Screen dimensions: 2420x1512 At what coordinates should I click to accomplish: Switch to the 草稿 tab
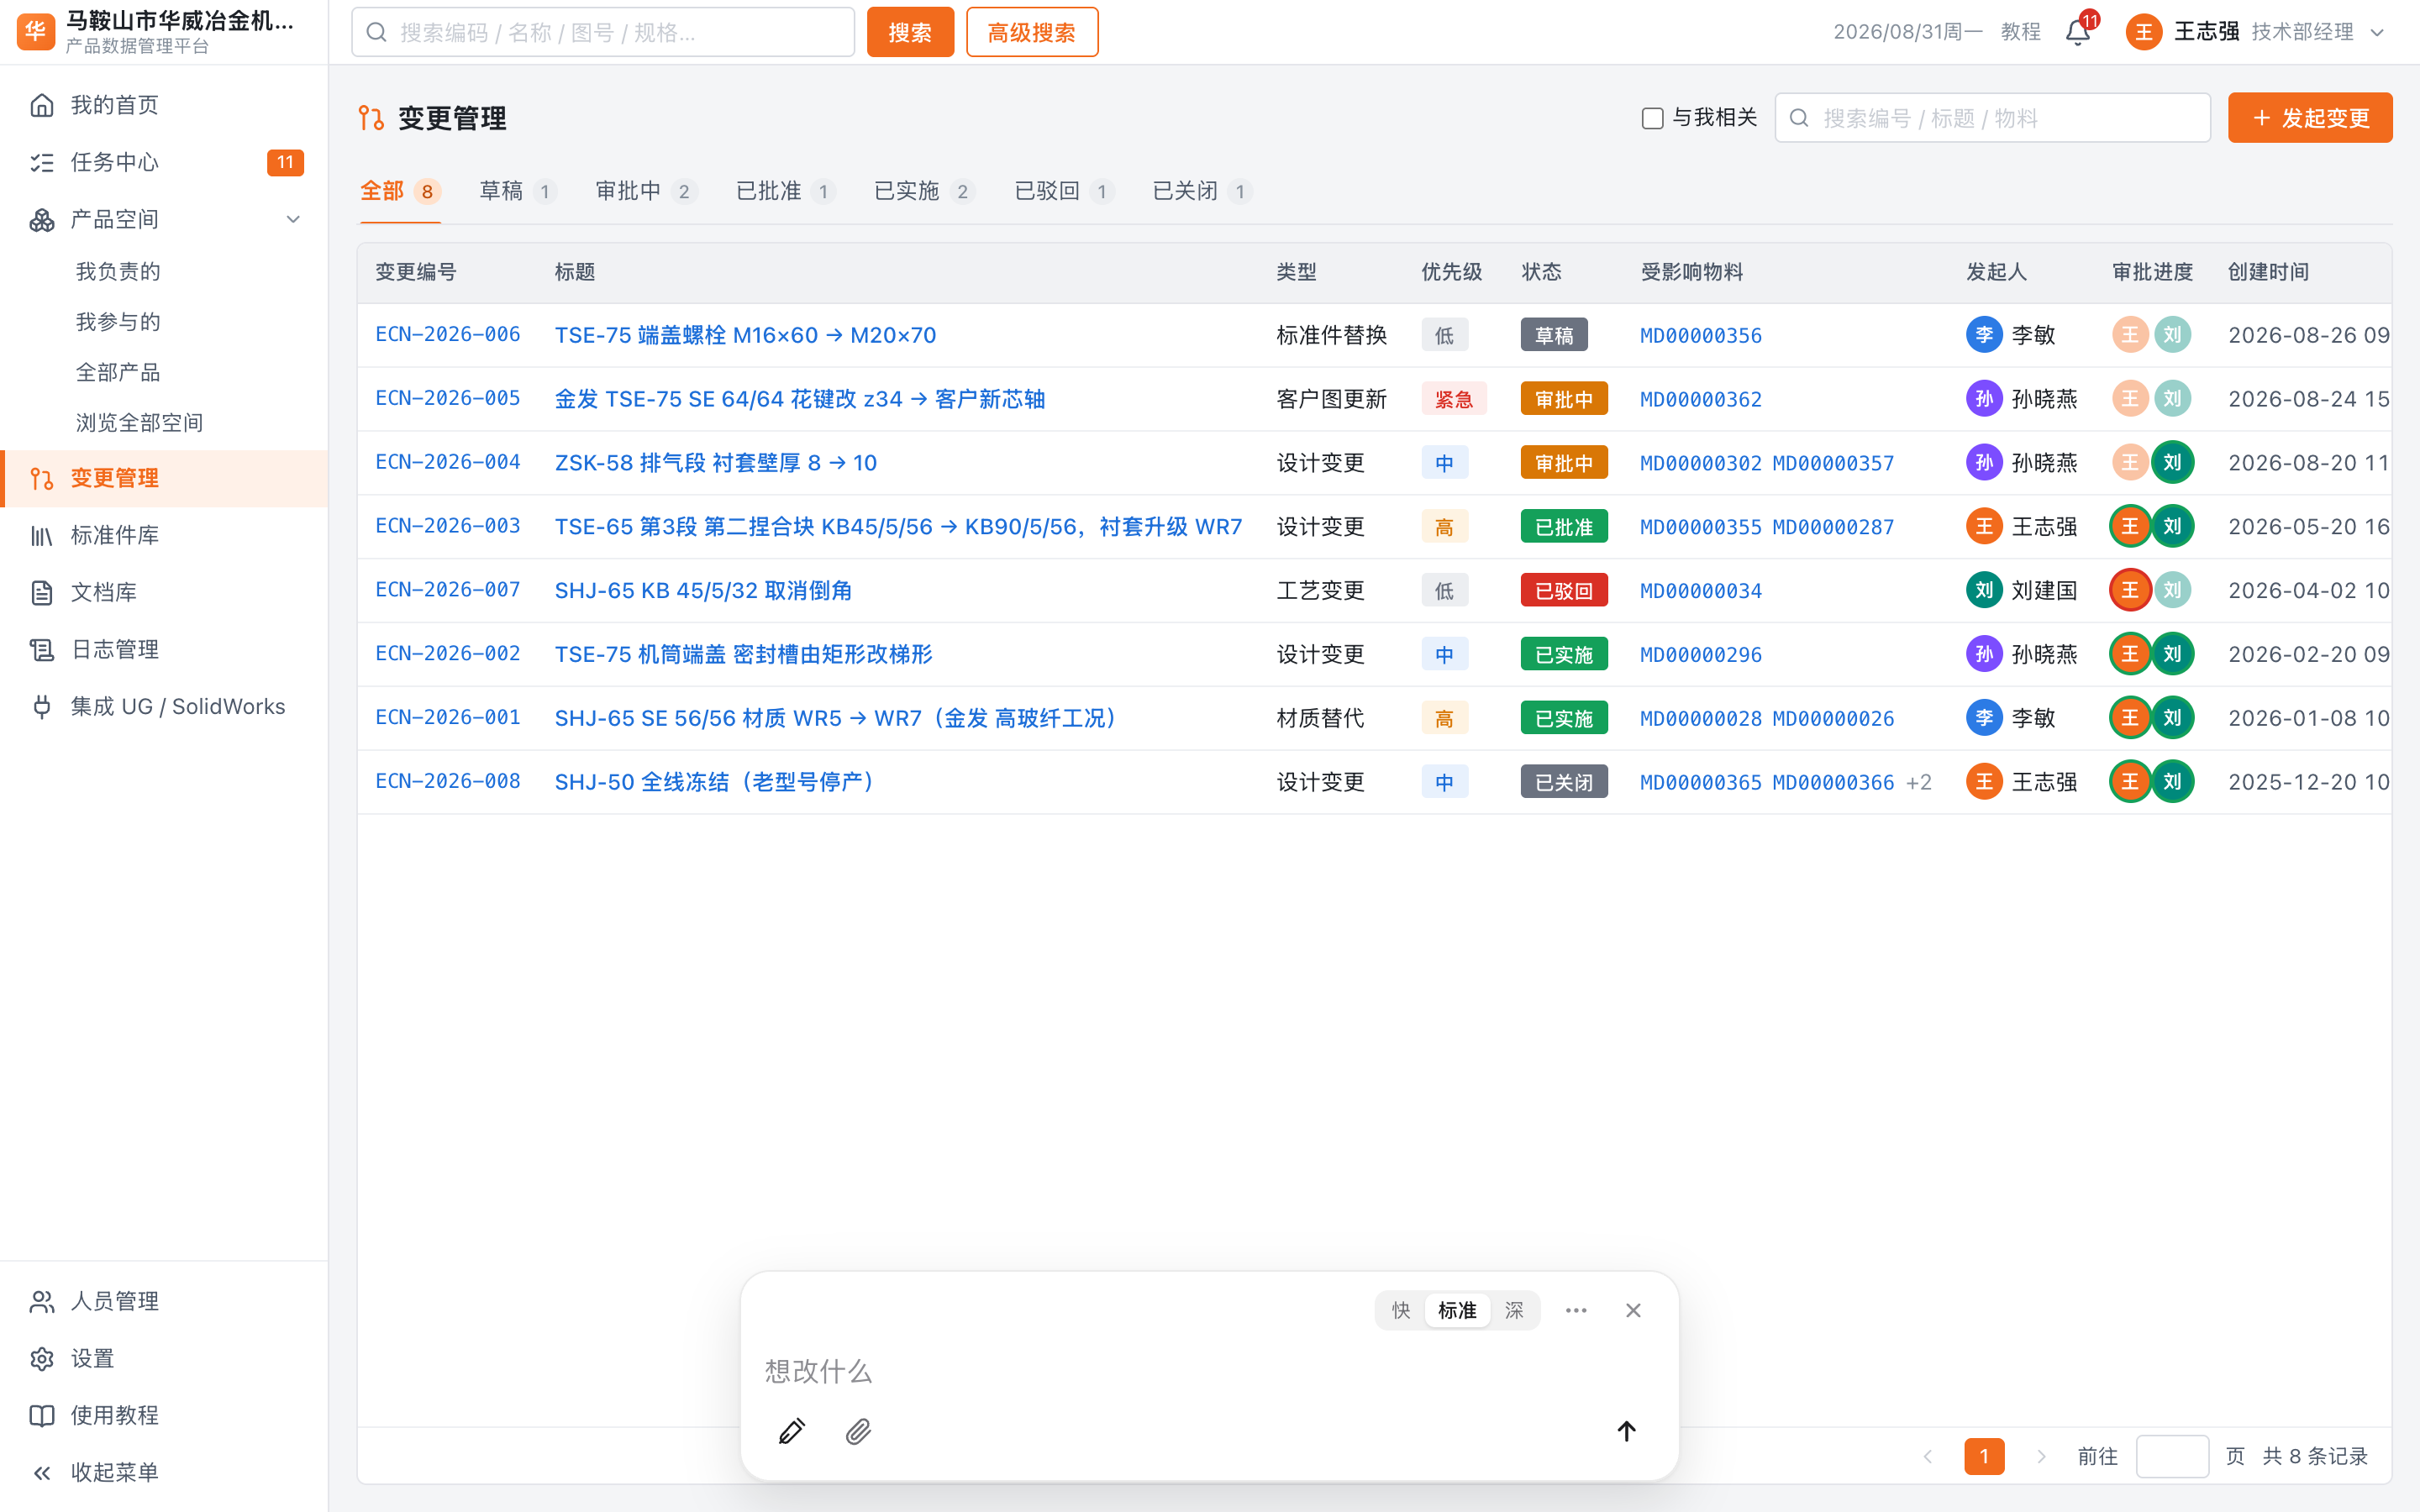pos(517,191)
